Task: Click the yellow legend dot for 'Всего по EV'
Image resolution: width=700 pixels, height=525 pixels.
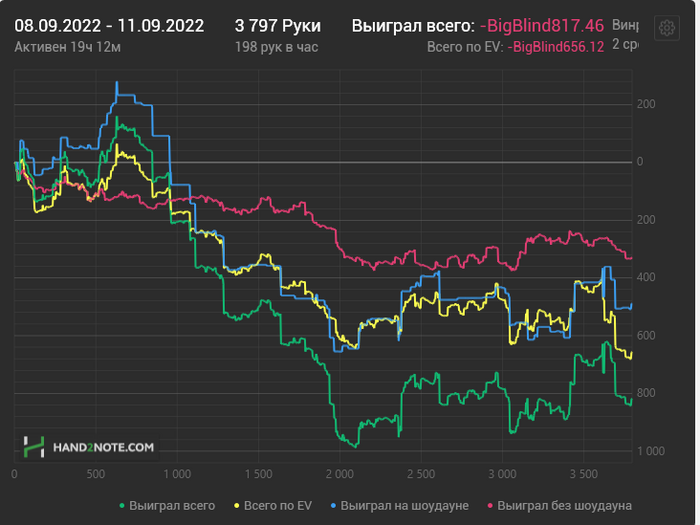Action: coord(237,506)
